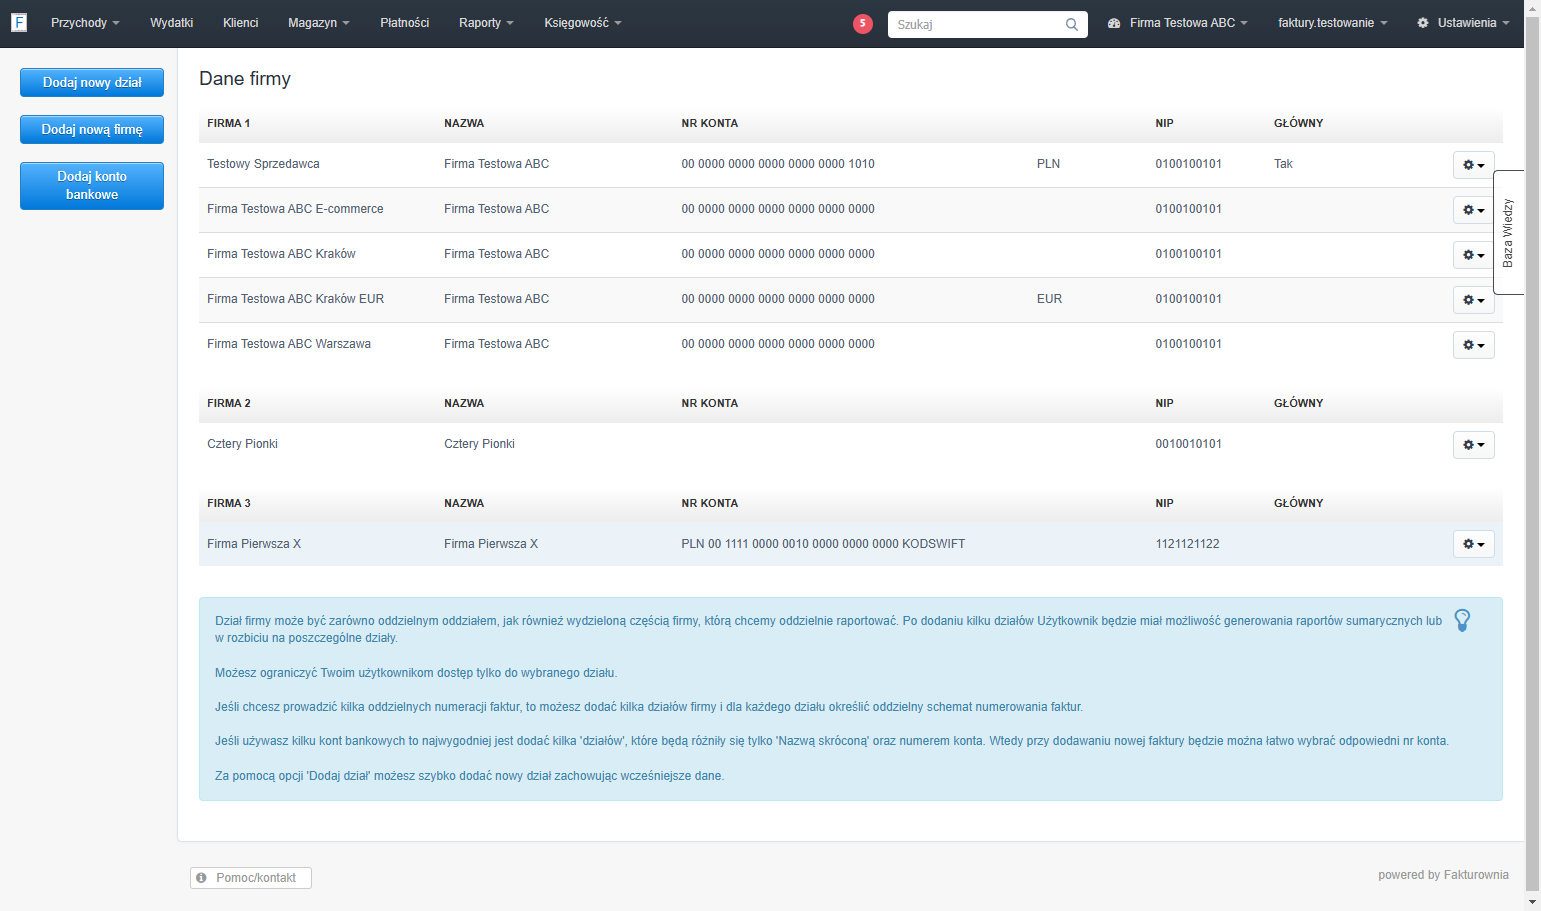The height and width of the screenshot is (911, 1541).
Task: Open the Baza Wiedzy side tab
Action: click(1508, 232)
